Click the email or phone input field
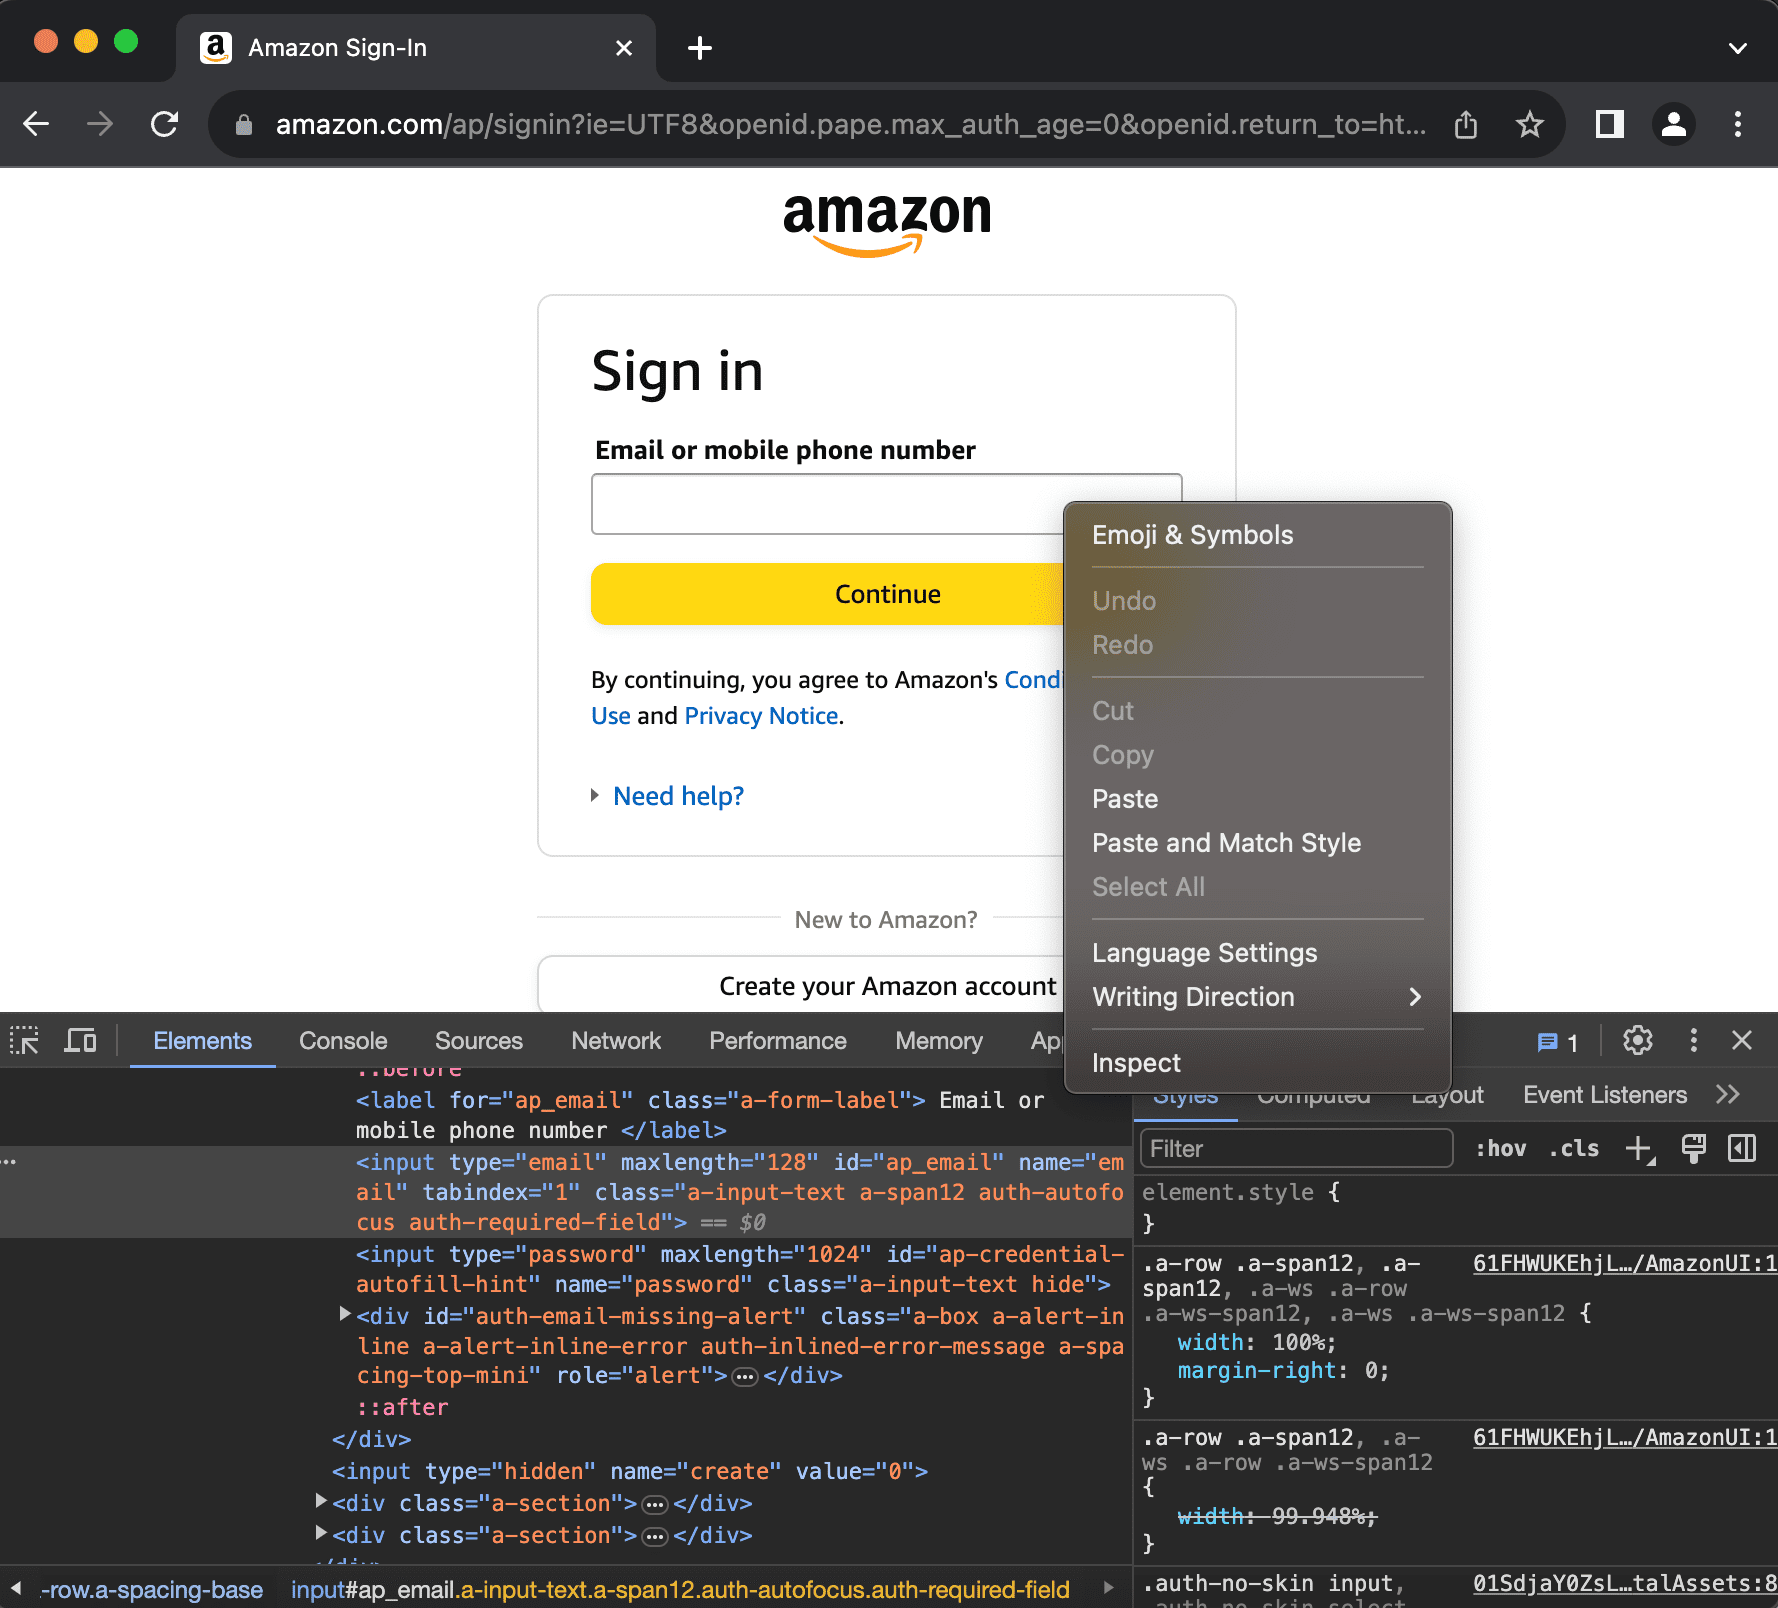Viewport: 1778px width, 1608px height. click(886, 504)
